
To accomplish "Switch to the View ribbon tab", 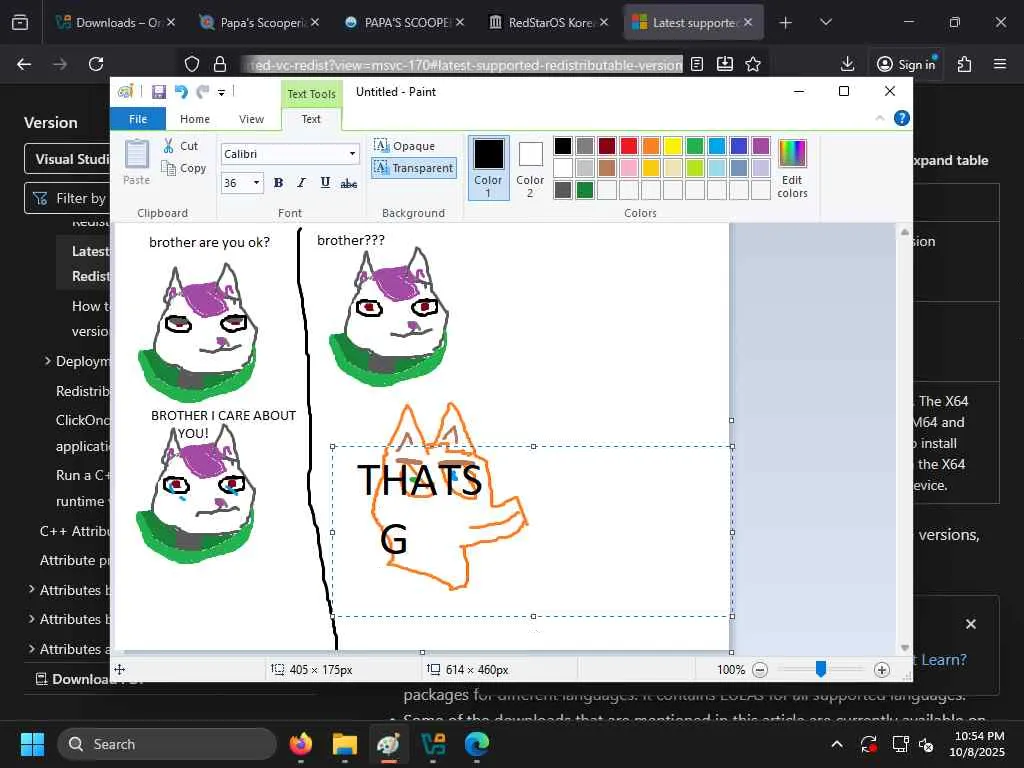I will coord(251,119).
